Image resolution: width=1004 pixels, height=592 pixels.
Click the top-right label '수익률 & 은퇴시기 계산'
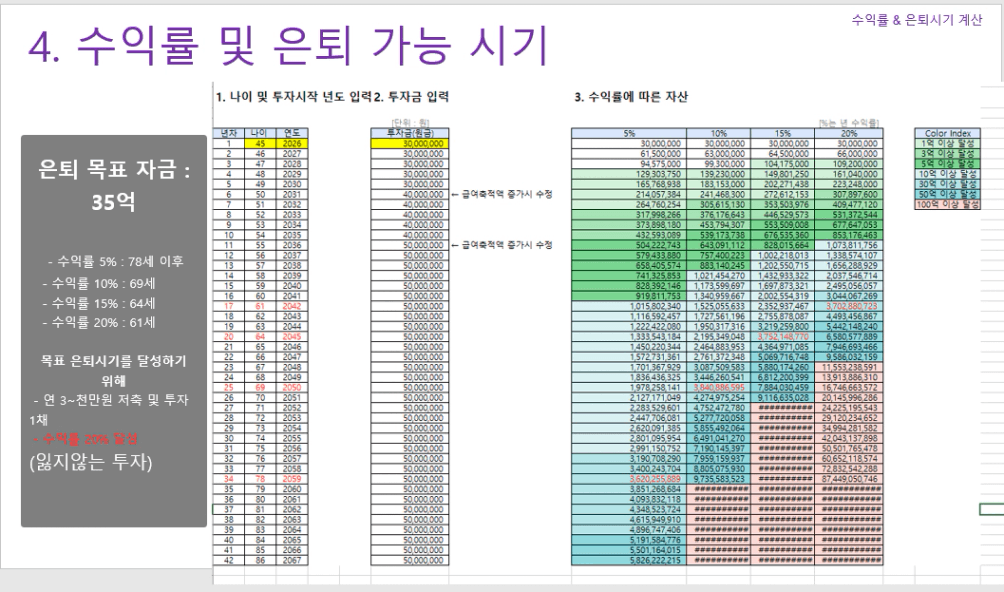[x=916, y=20]
